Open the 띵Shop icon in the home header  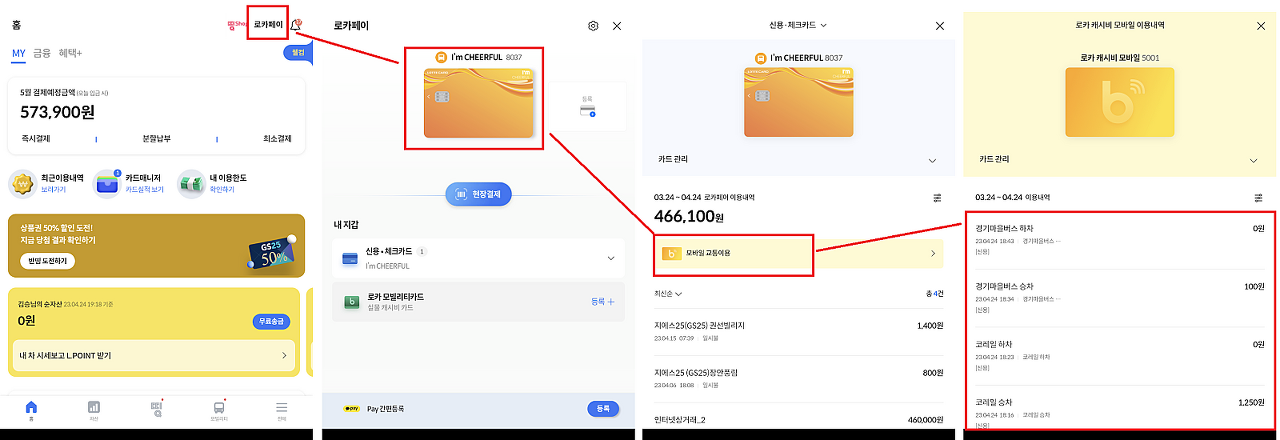click(x=238, y=24)
